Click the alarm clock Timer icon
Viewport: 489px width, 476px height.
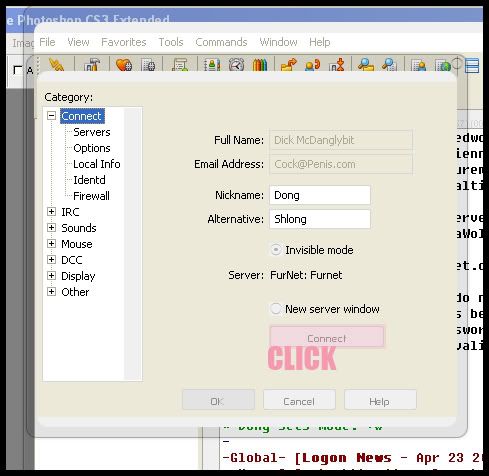236,64
